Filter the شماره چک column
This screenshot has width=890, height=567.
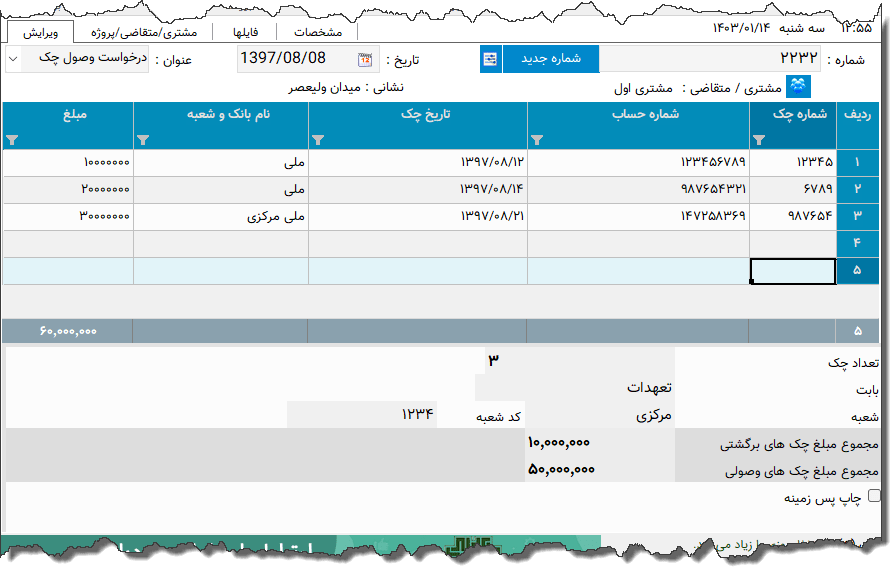pos(758,140)
